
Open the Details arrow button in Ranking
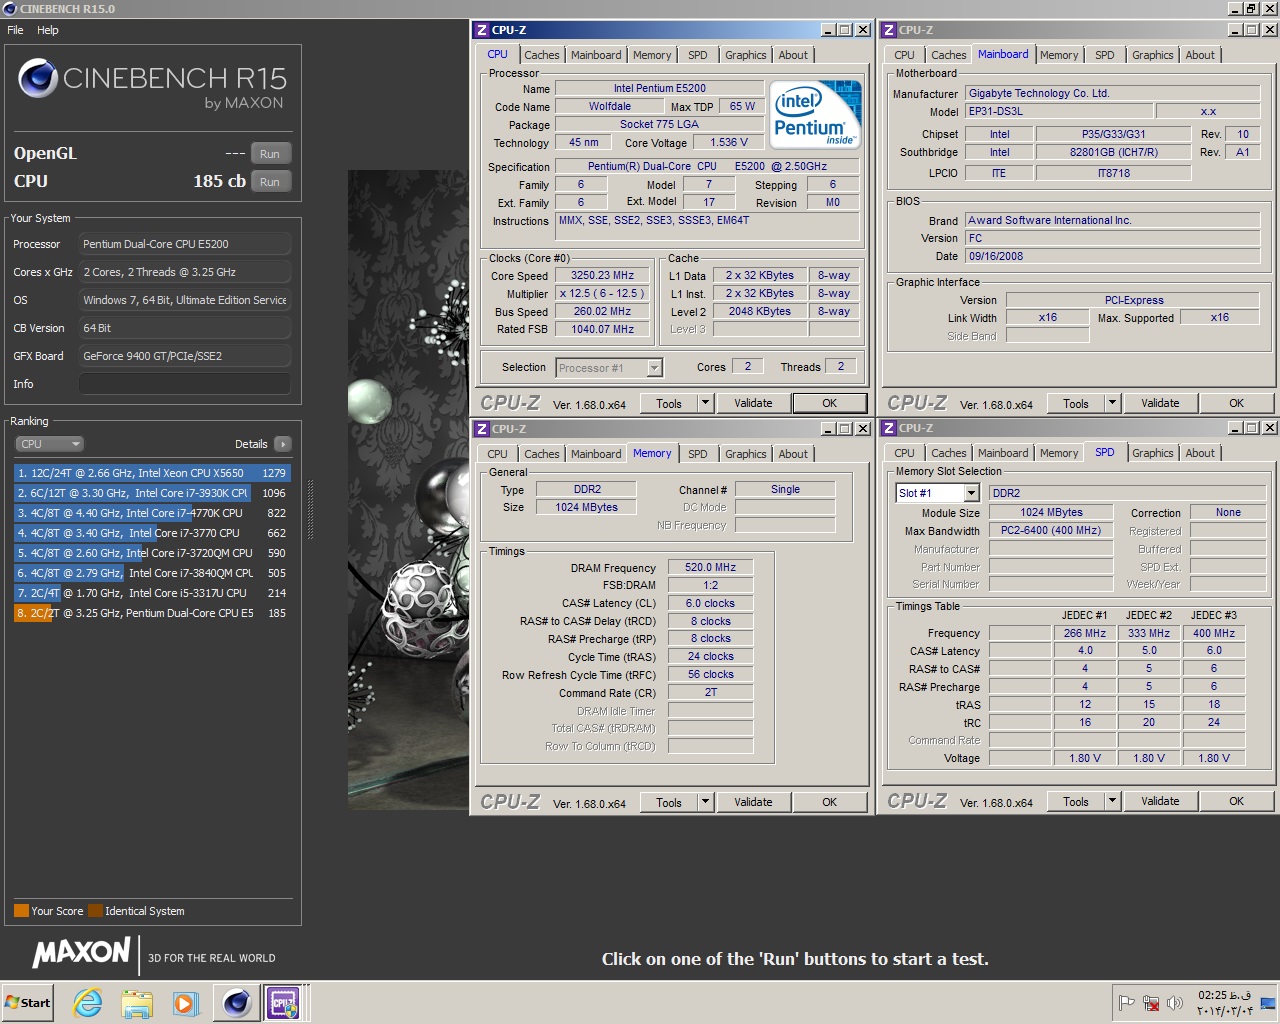tap(282, 444)
